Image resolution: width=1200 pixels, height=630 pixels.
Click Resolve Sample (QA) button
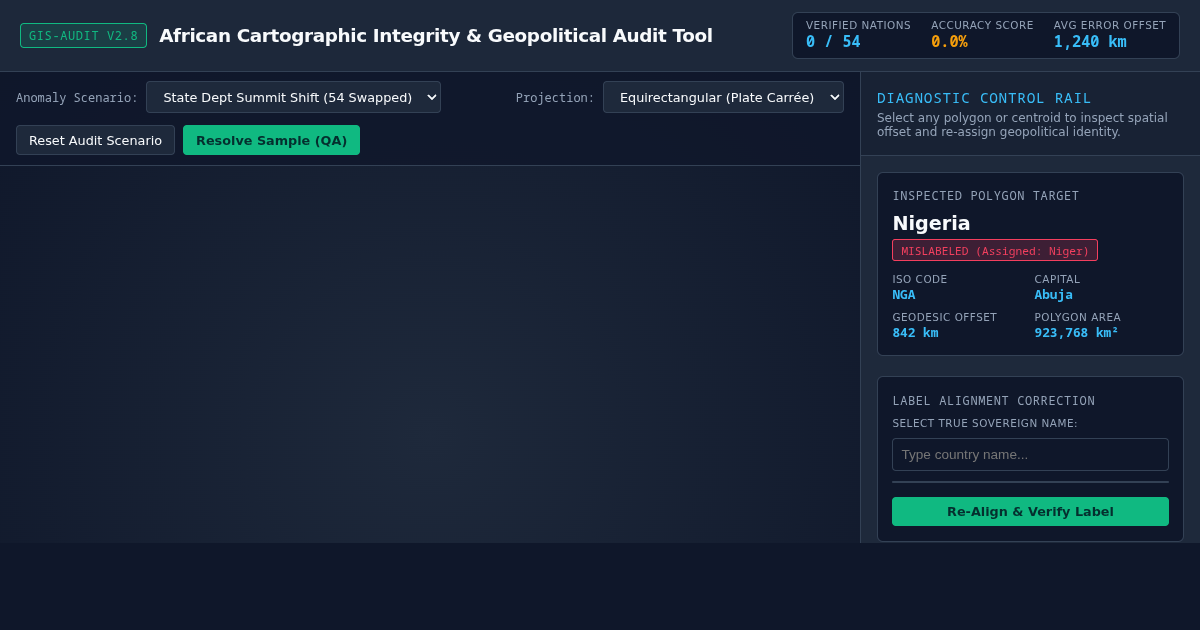point(271,140)
